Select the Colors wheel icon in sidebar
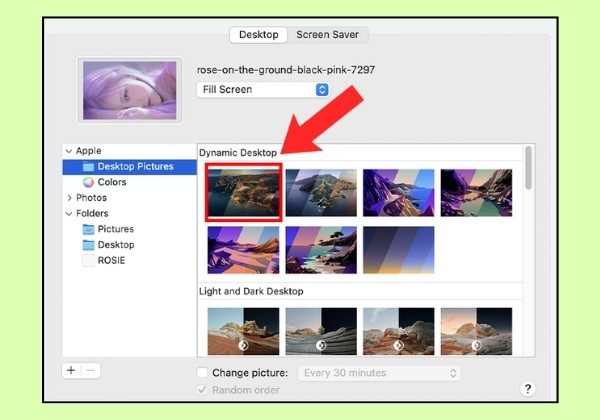Viewport: 600px width, 420px height. pyautogui.click(x=88, y=182)
